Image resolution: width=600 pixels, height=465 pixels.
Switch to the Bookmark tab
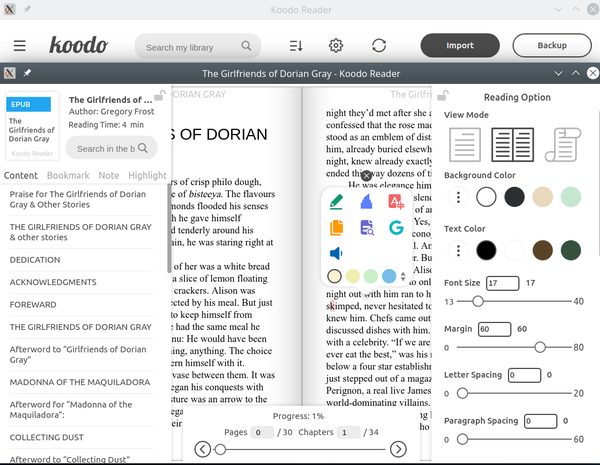click(x=68, y=176)
